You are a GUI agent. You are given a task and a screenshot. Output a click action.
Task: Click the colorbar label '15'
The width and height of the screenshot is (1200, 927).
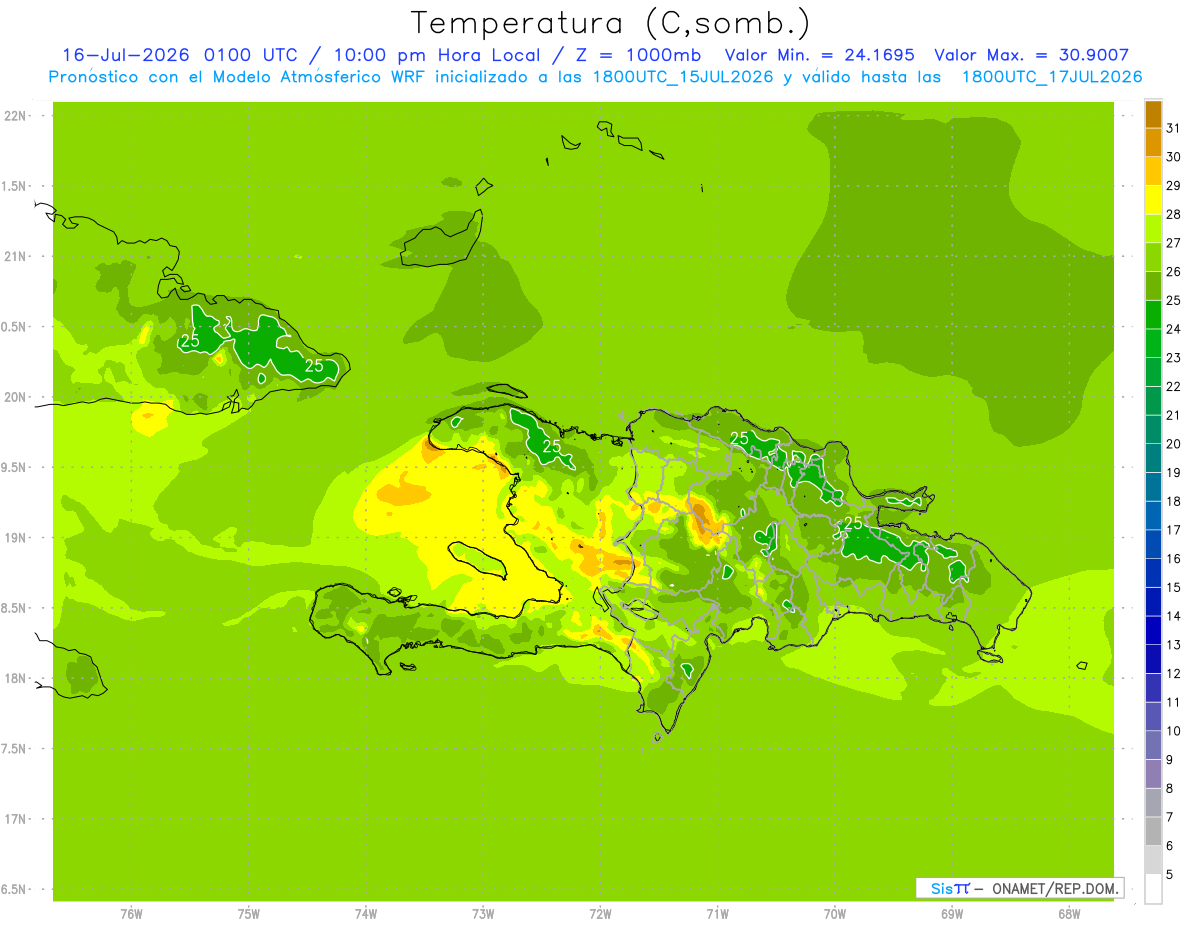(x=1174, y=587)
